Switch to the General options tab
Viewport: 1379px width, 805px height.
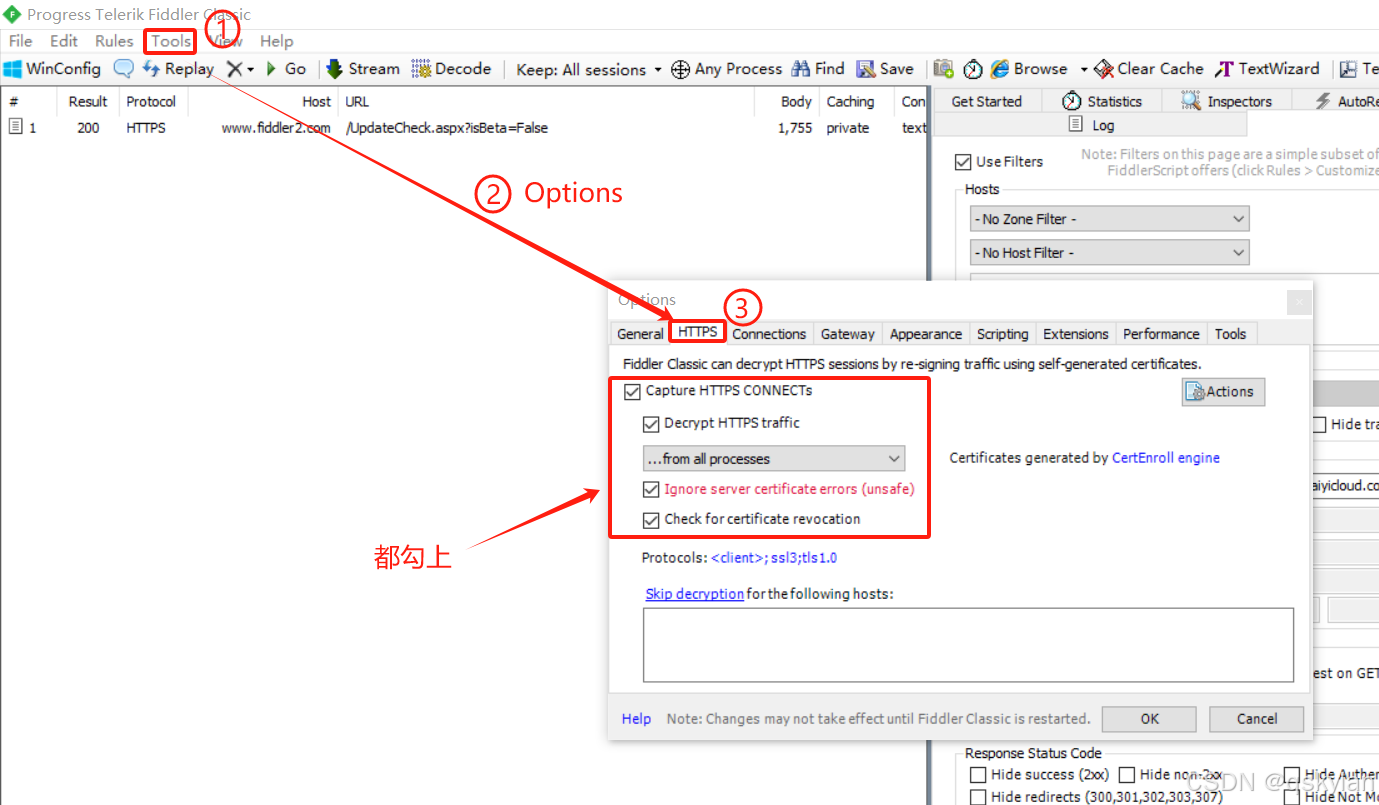tap(640, 334)
